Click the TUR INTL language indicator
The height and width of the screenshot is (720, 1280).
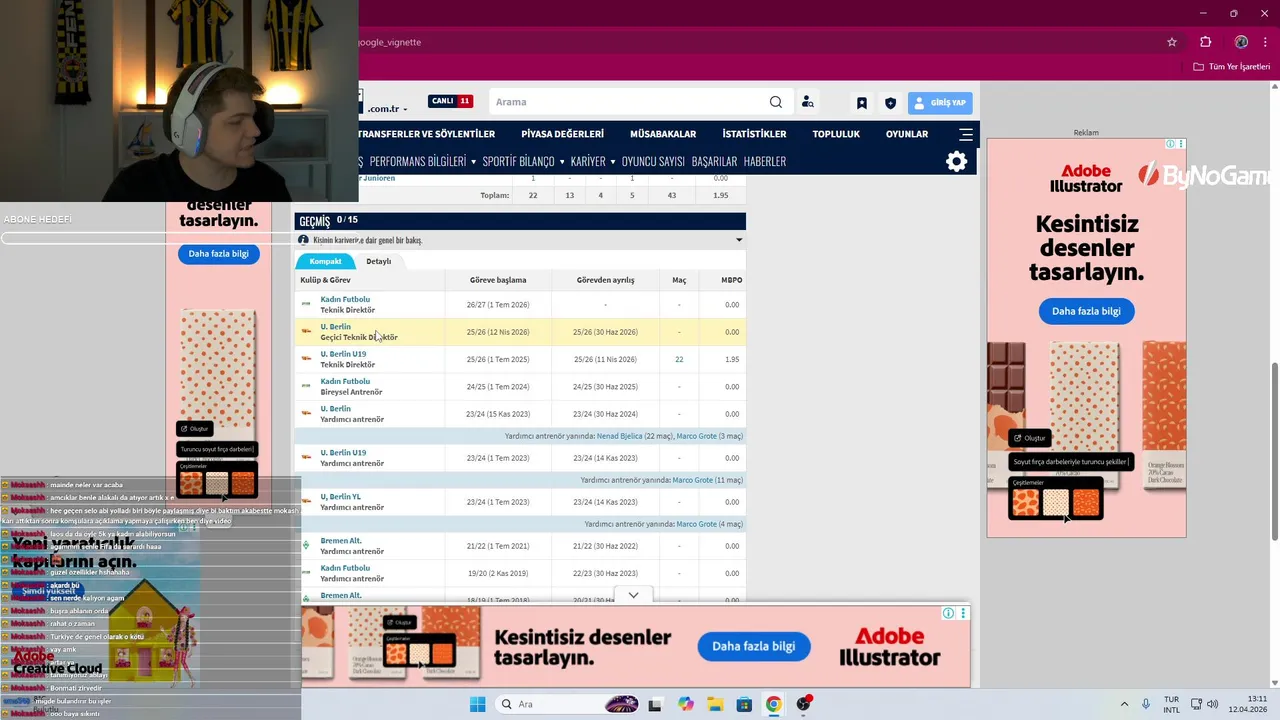(x=1171, y=704)
